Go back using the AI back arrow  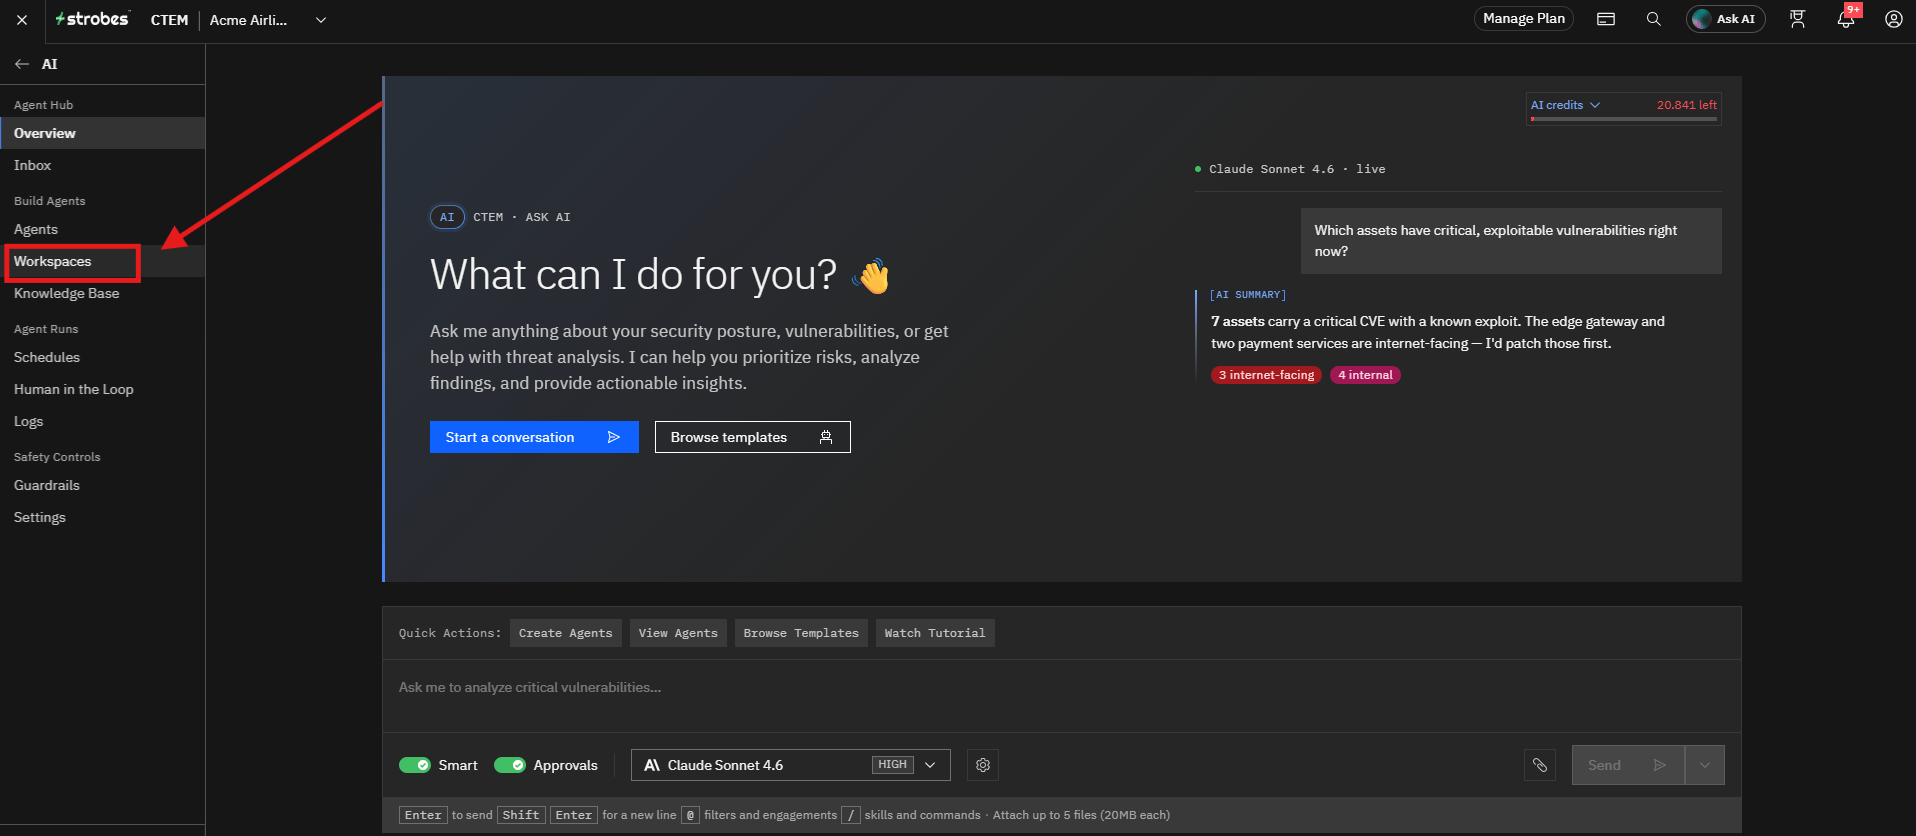tap(22, 64)
